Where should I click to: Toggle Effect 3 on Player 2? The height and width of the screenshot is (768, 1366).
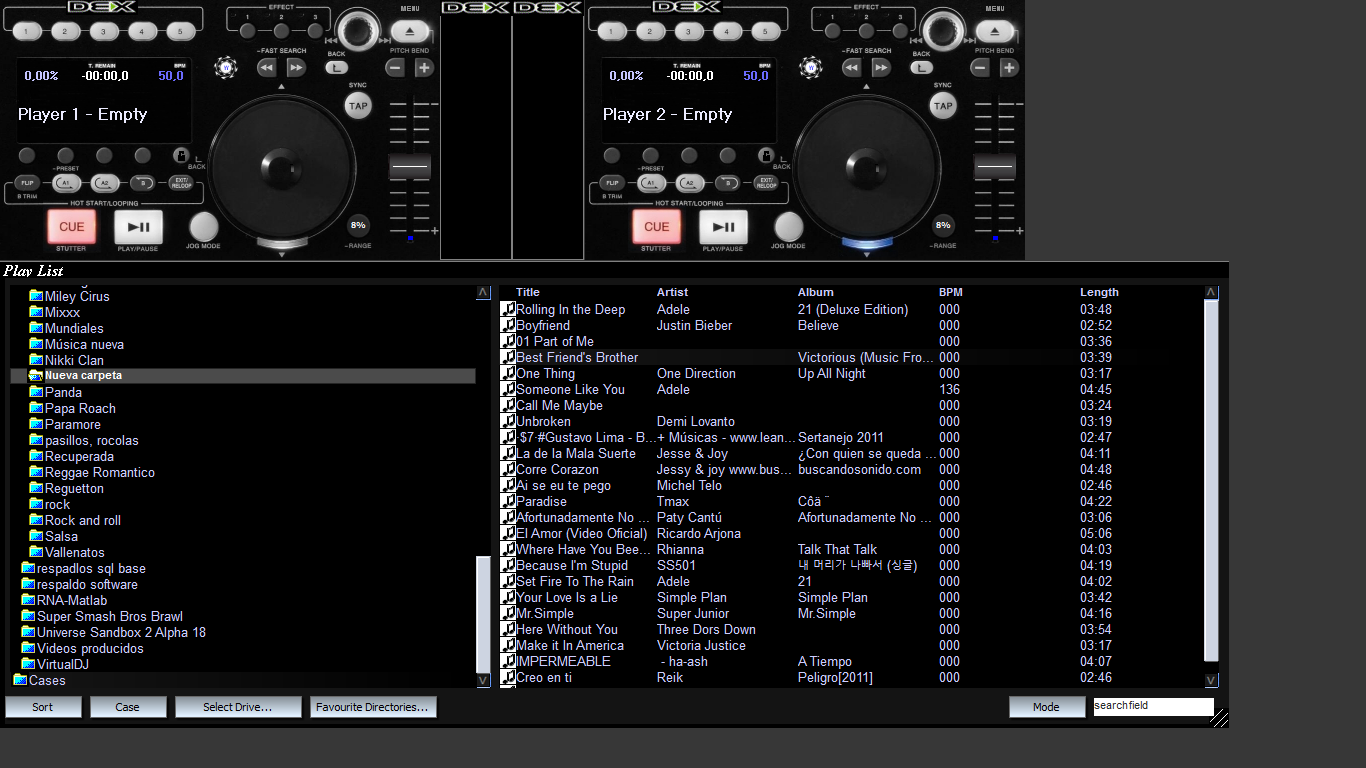[x=899, y=31]
